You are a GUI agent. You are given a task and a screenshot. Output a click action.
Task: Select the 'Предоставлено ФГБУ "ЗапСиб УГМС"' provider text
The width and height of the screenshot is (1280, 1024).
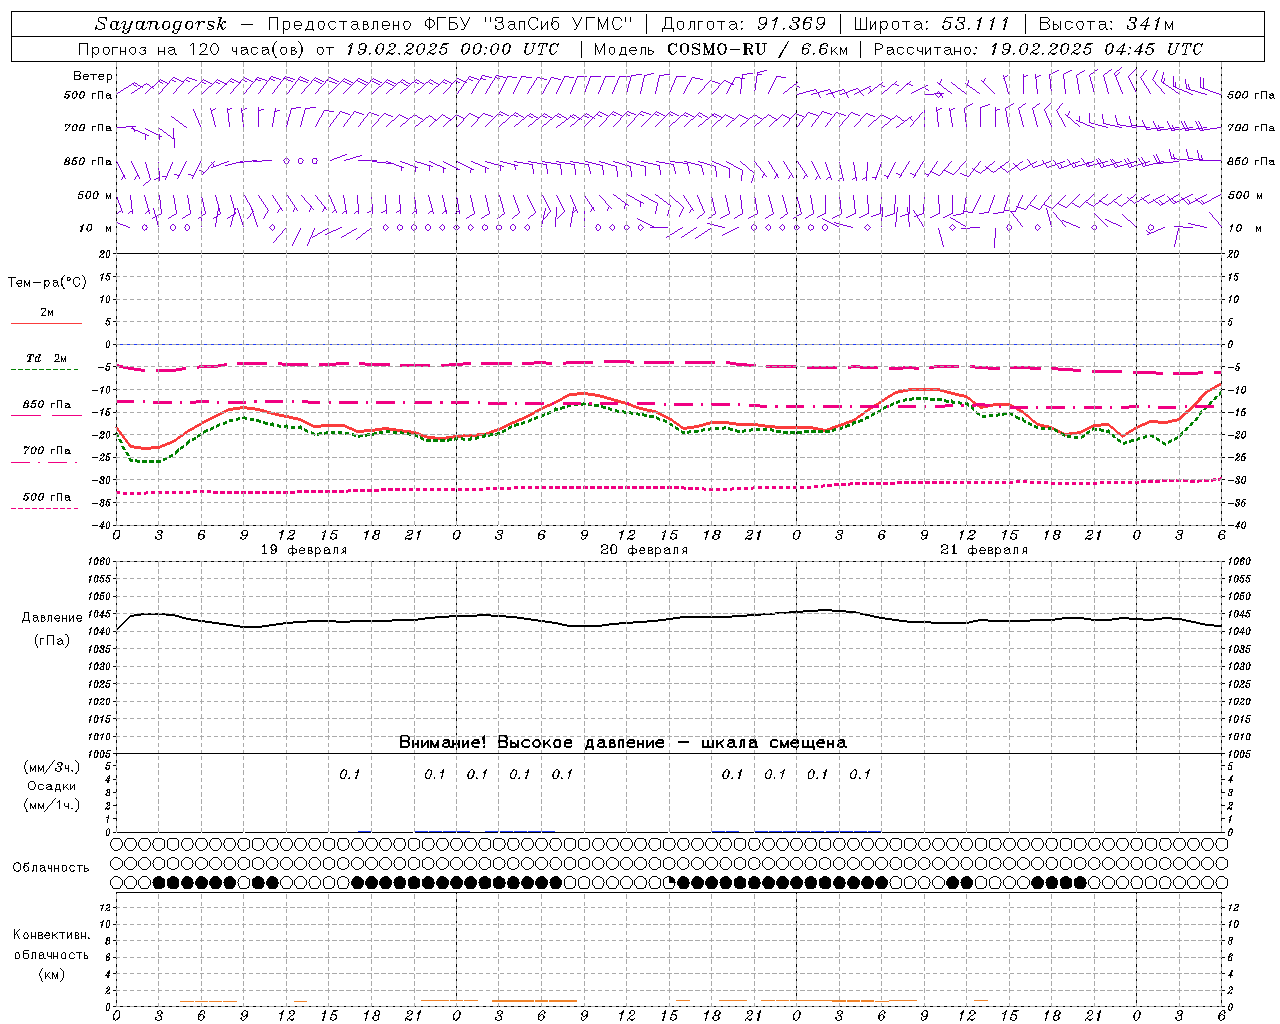451,24
